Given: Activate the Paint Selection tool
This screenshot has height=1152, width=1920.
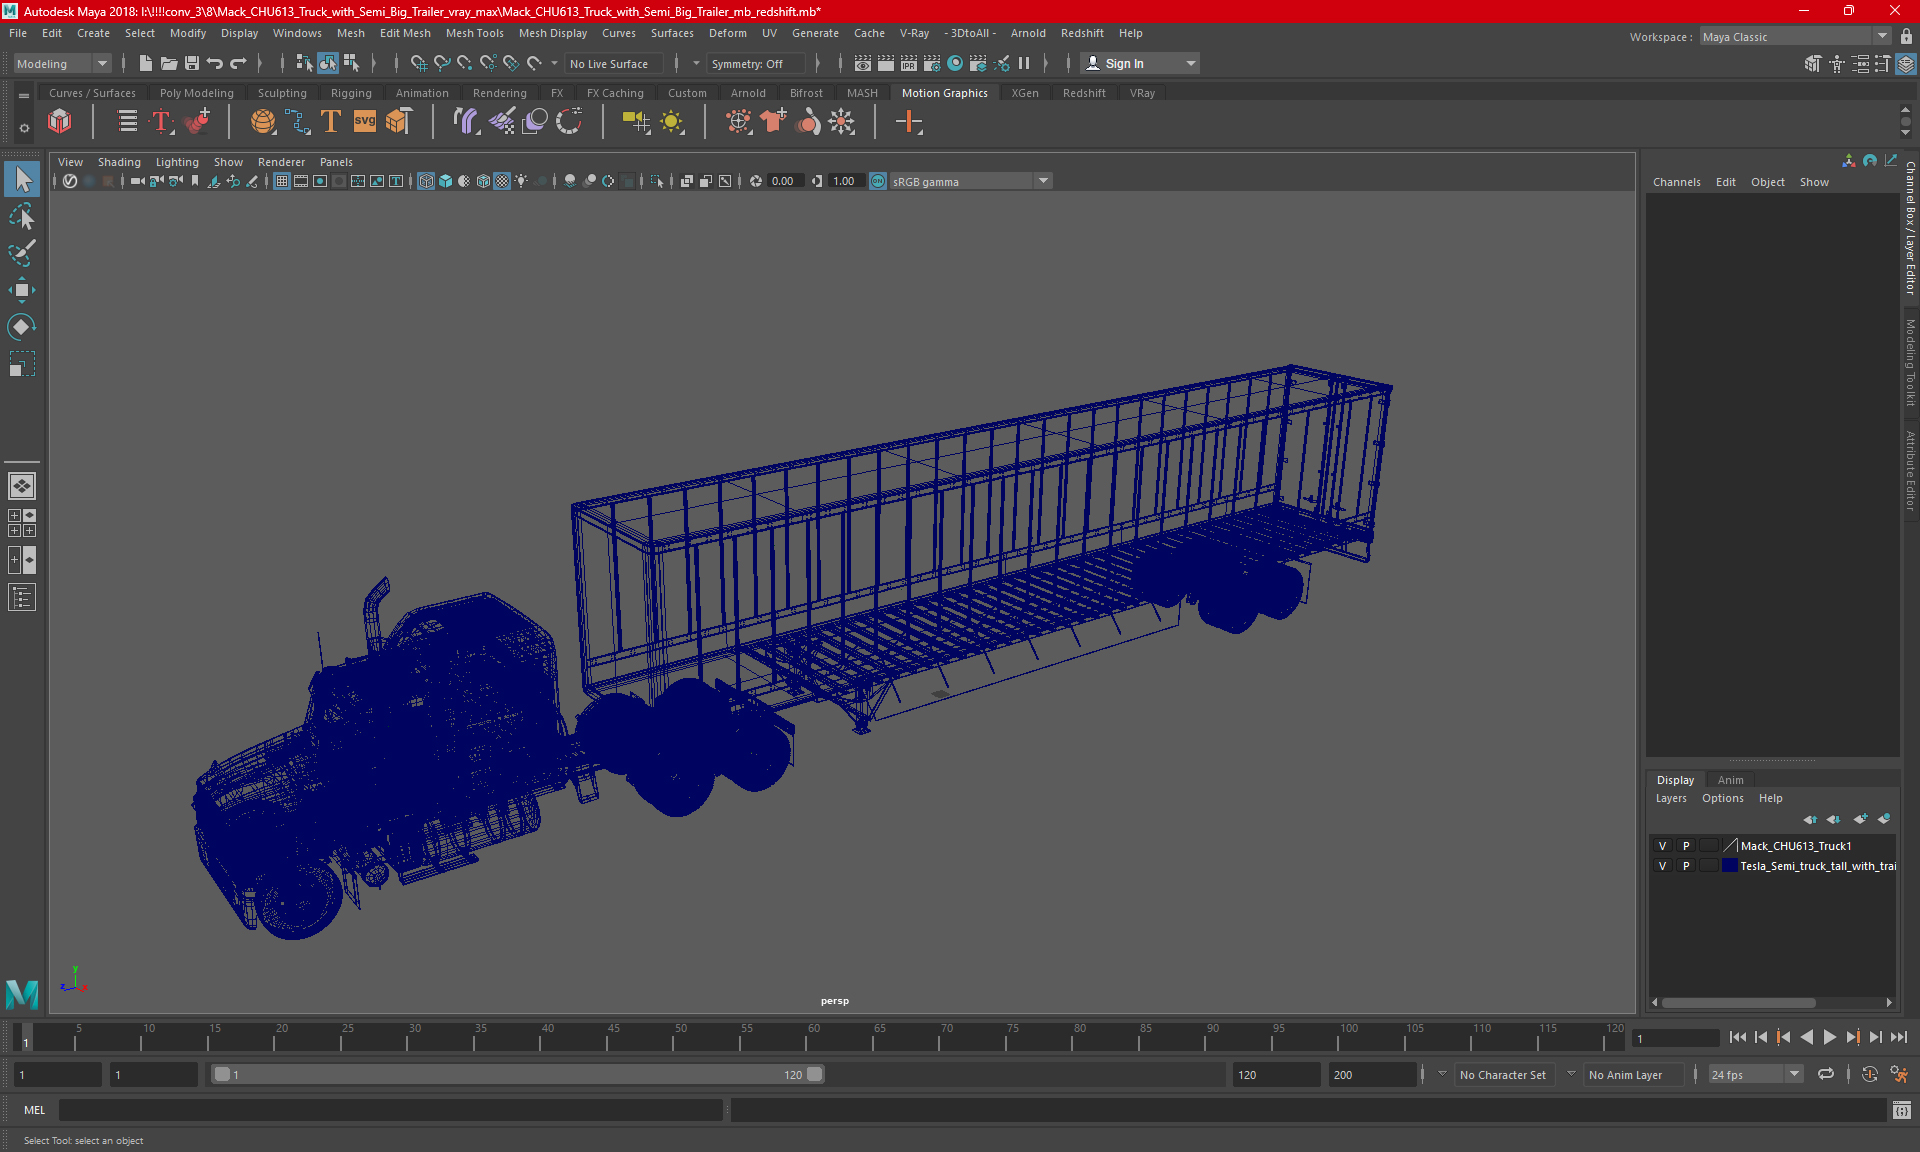Looking at the screenshot, I should [22, 253].
